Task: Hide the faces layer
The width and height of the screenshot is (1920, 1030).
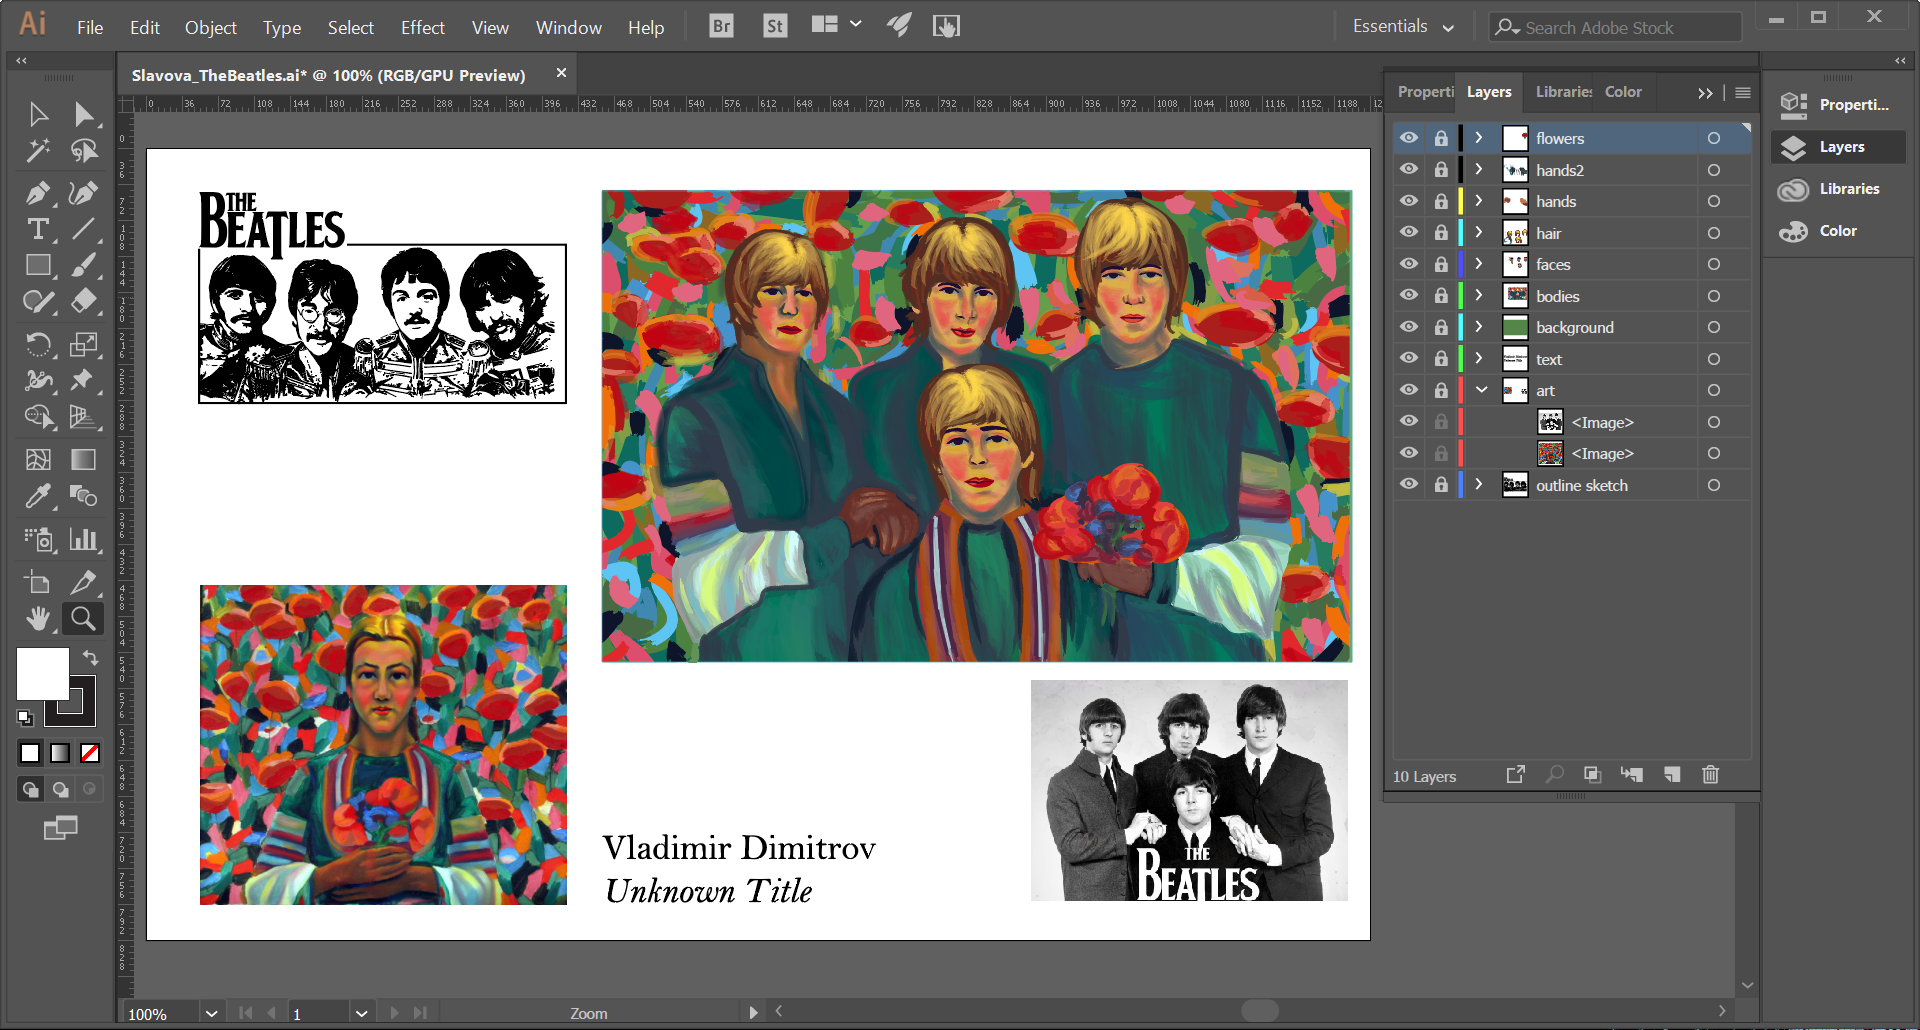Action: click(1409, 264)
